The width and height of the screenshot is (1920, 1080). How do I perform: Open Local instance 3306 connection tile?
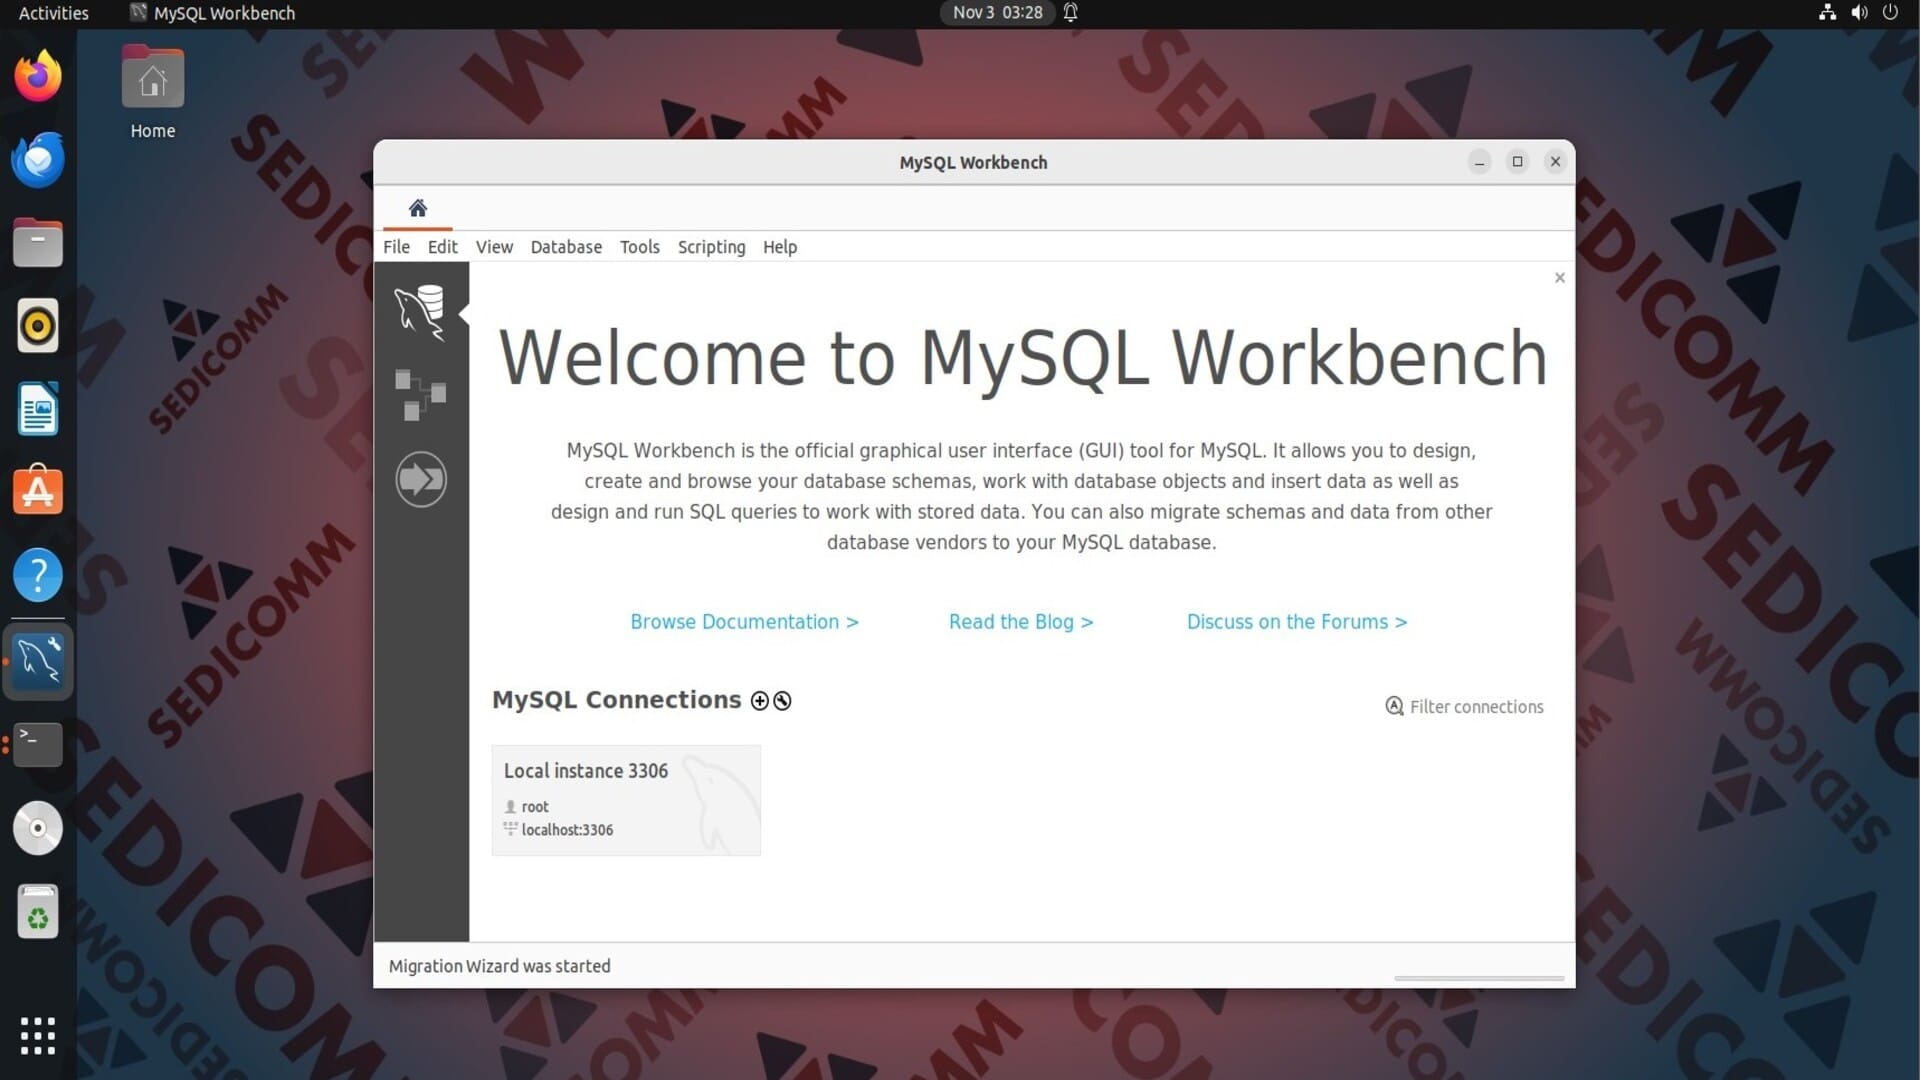(626, 800)
